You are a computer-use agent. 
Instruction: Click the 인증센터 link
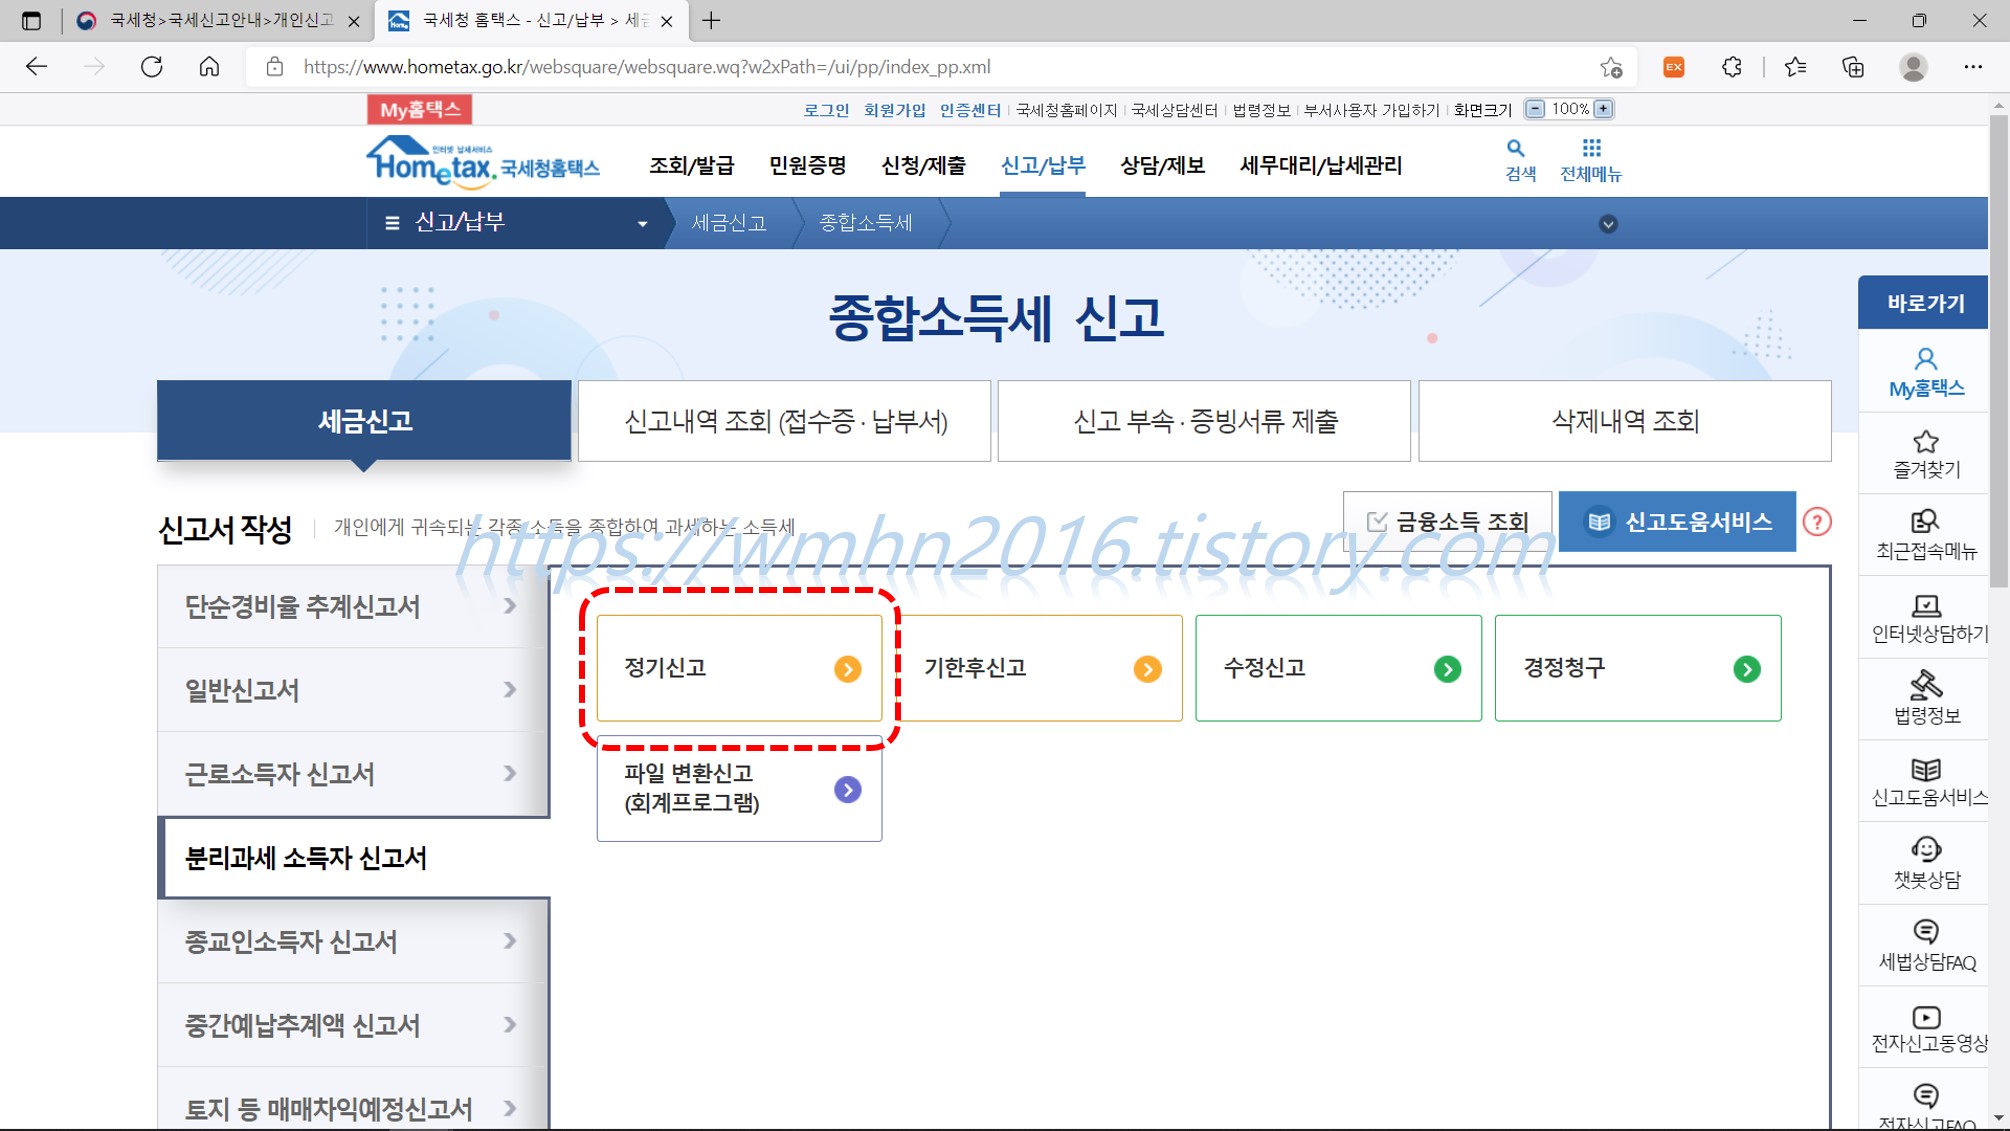tap(969, 110)
